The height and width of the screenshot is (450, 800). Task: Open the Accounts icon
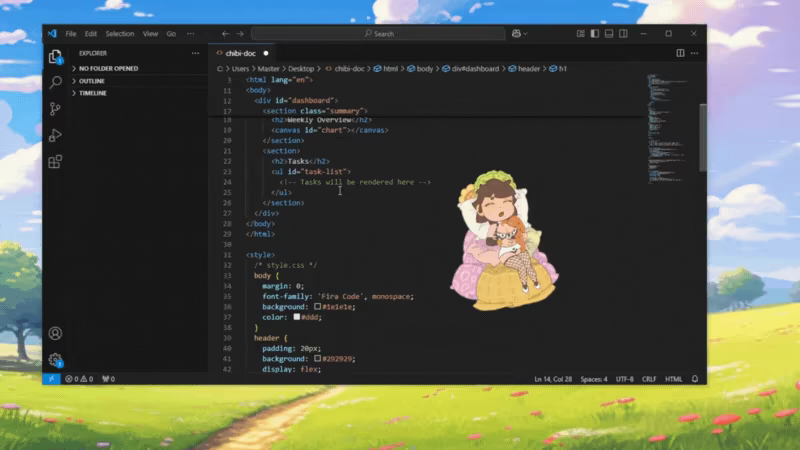[55, 333]
